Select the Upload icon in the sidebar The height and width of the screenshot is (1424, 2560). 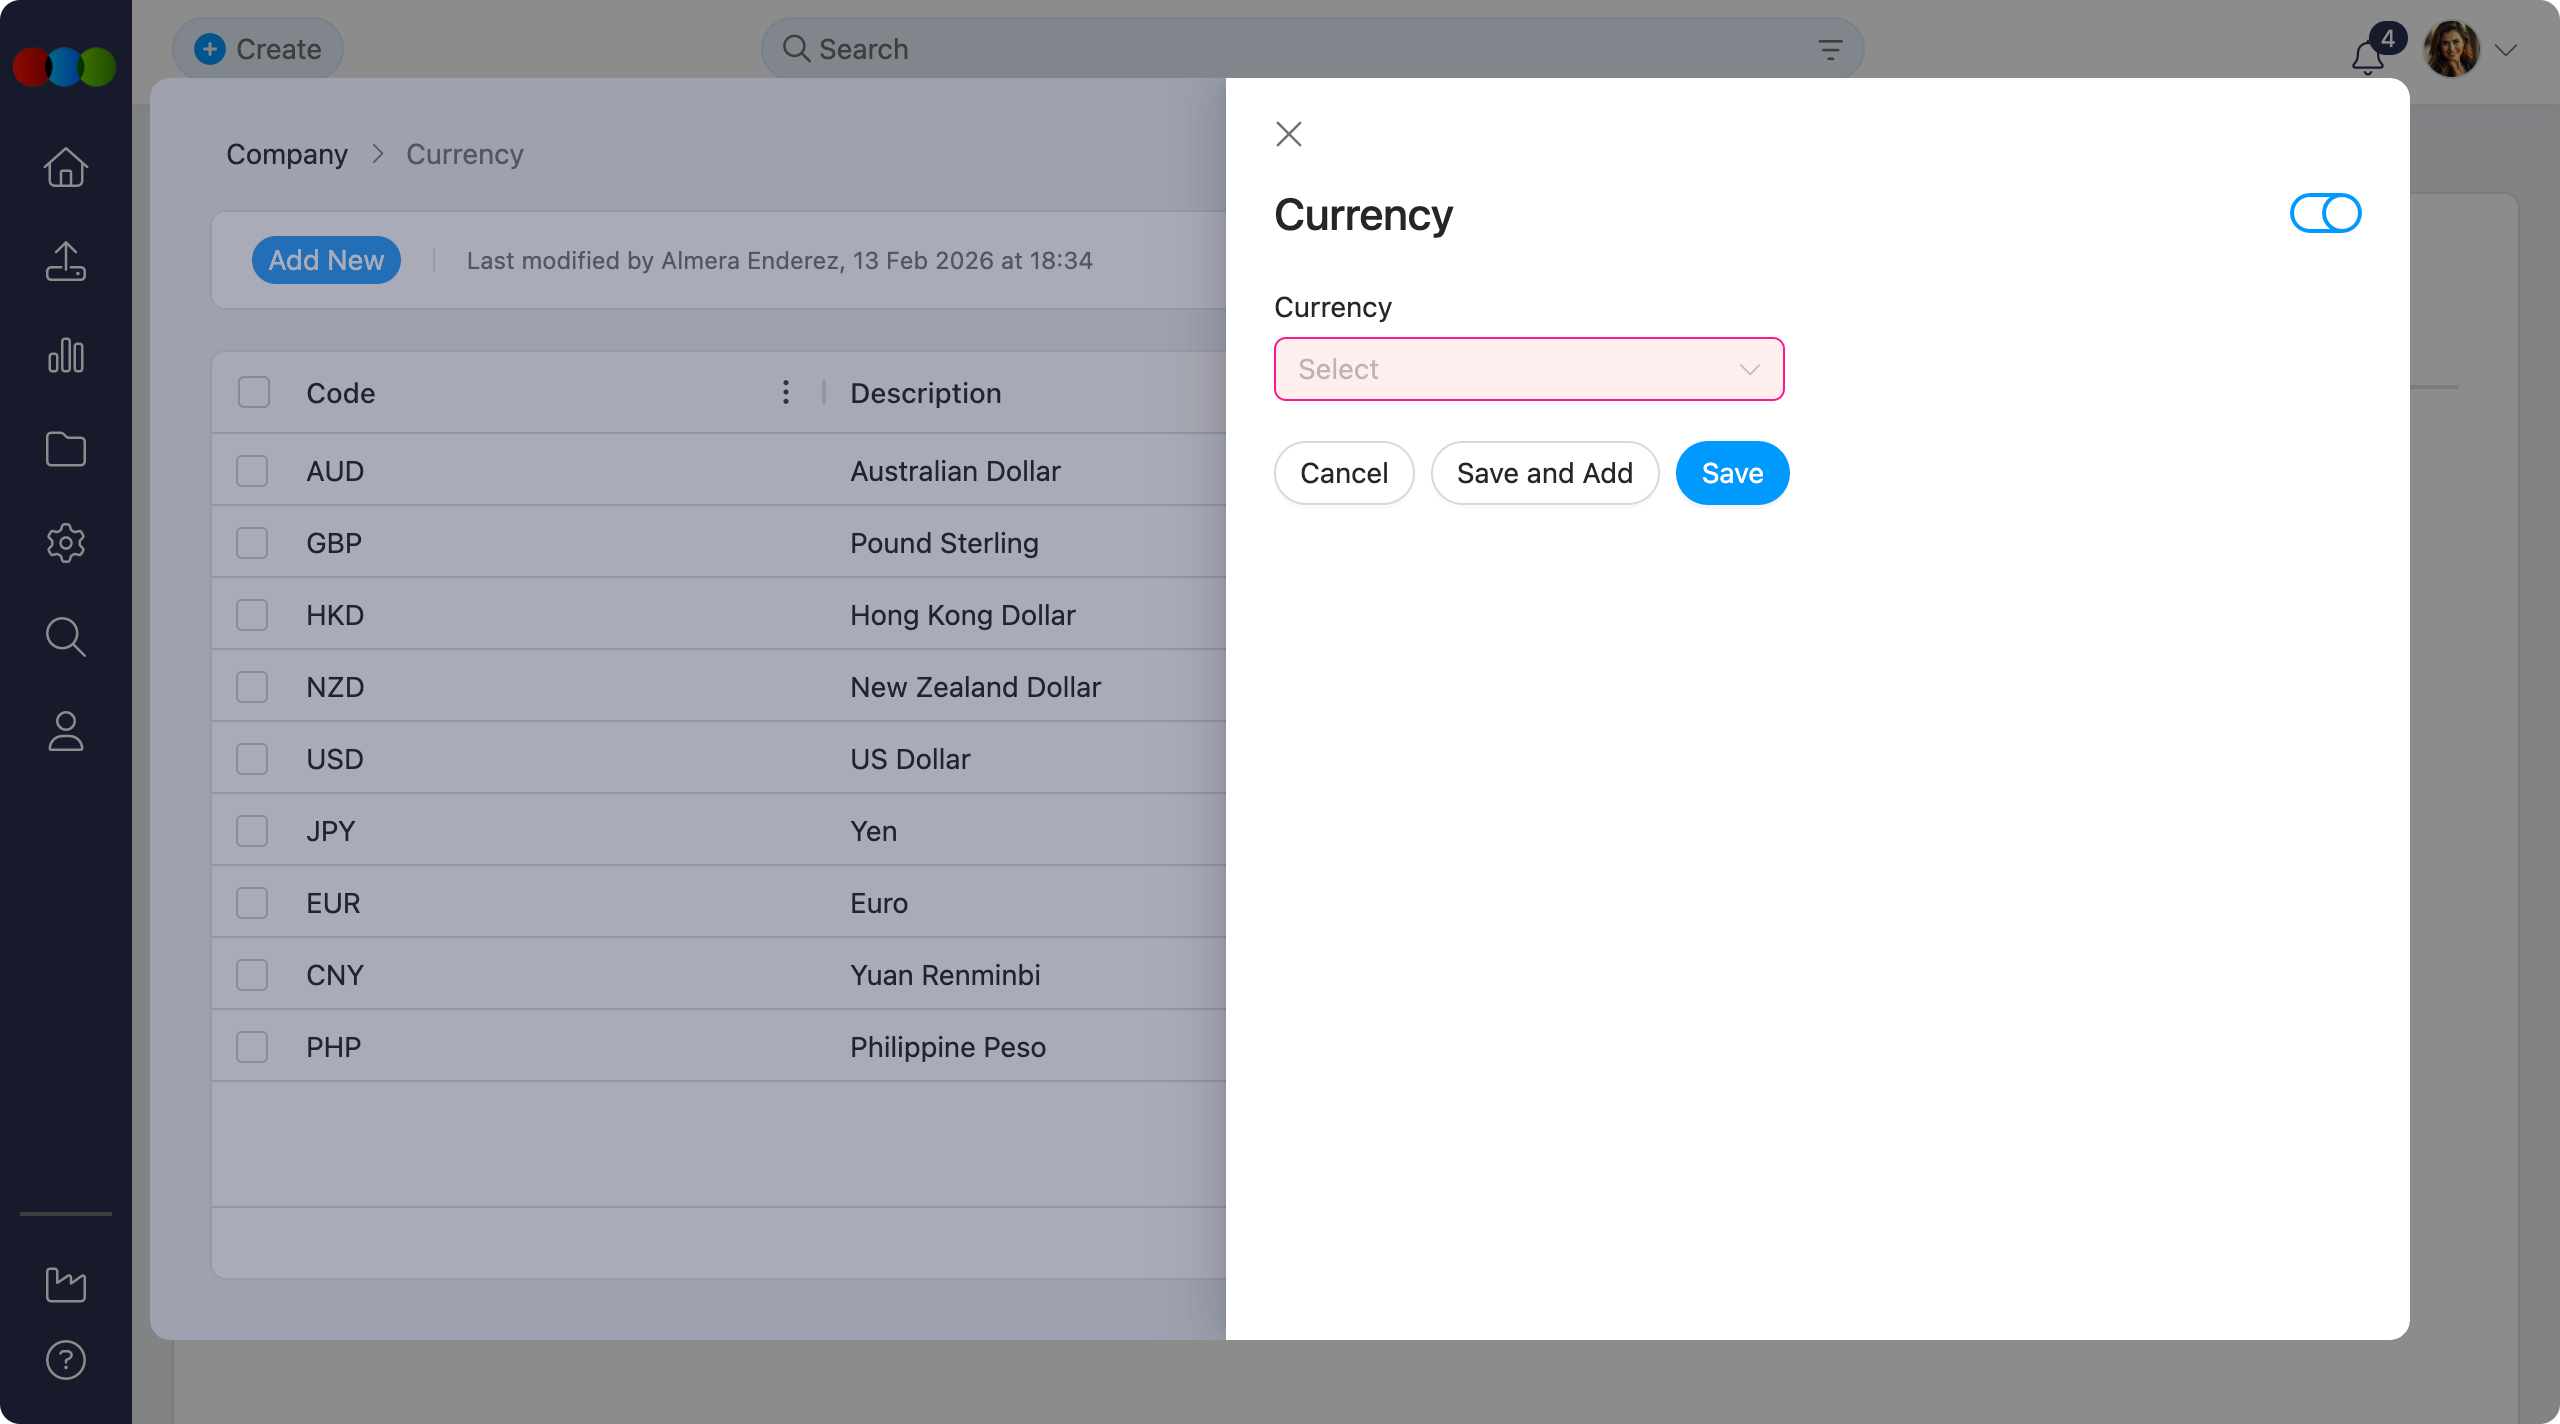coord(65,261)
